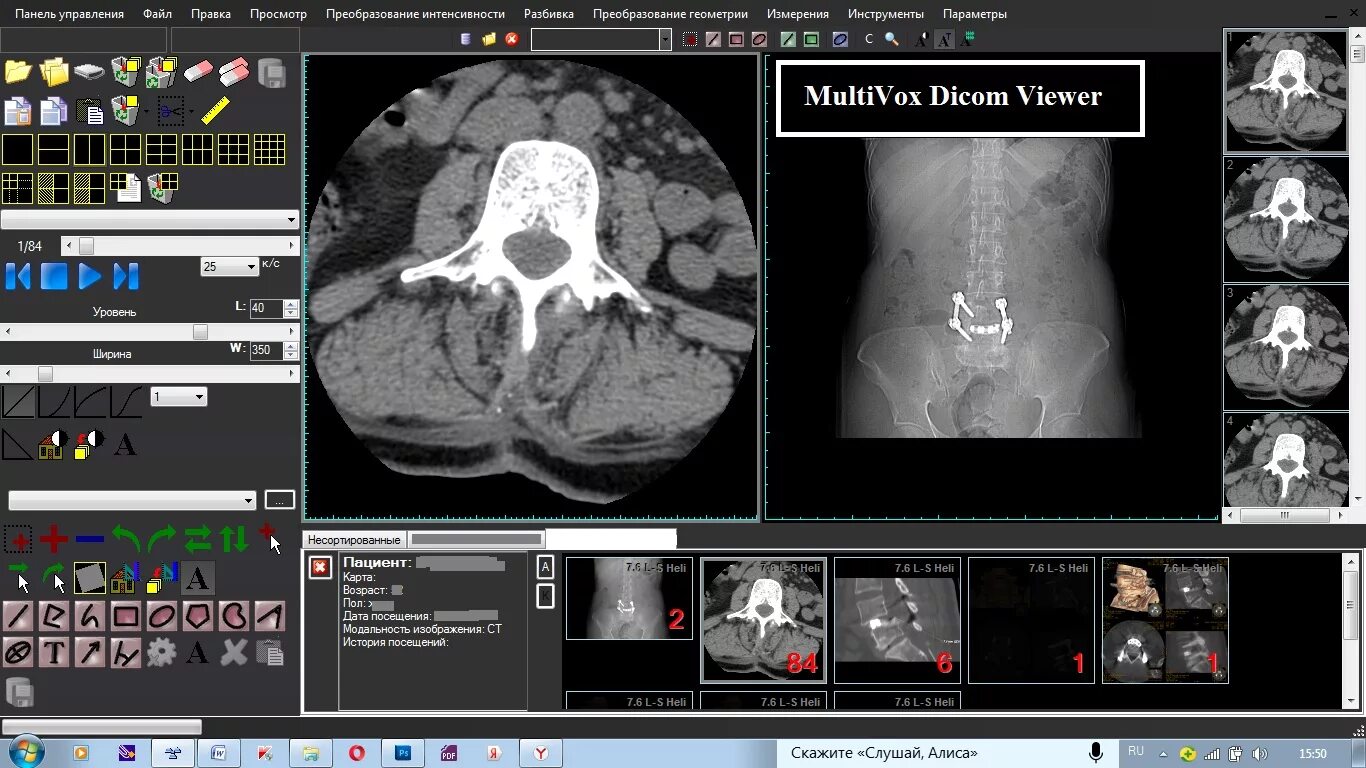The width and height of the screenshot is (1366, 768).
Task: Open the Просмотр menu
Action: [x=278, y=14]
